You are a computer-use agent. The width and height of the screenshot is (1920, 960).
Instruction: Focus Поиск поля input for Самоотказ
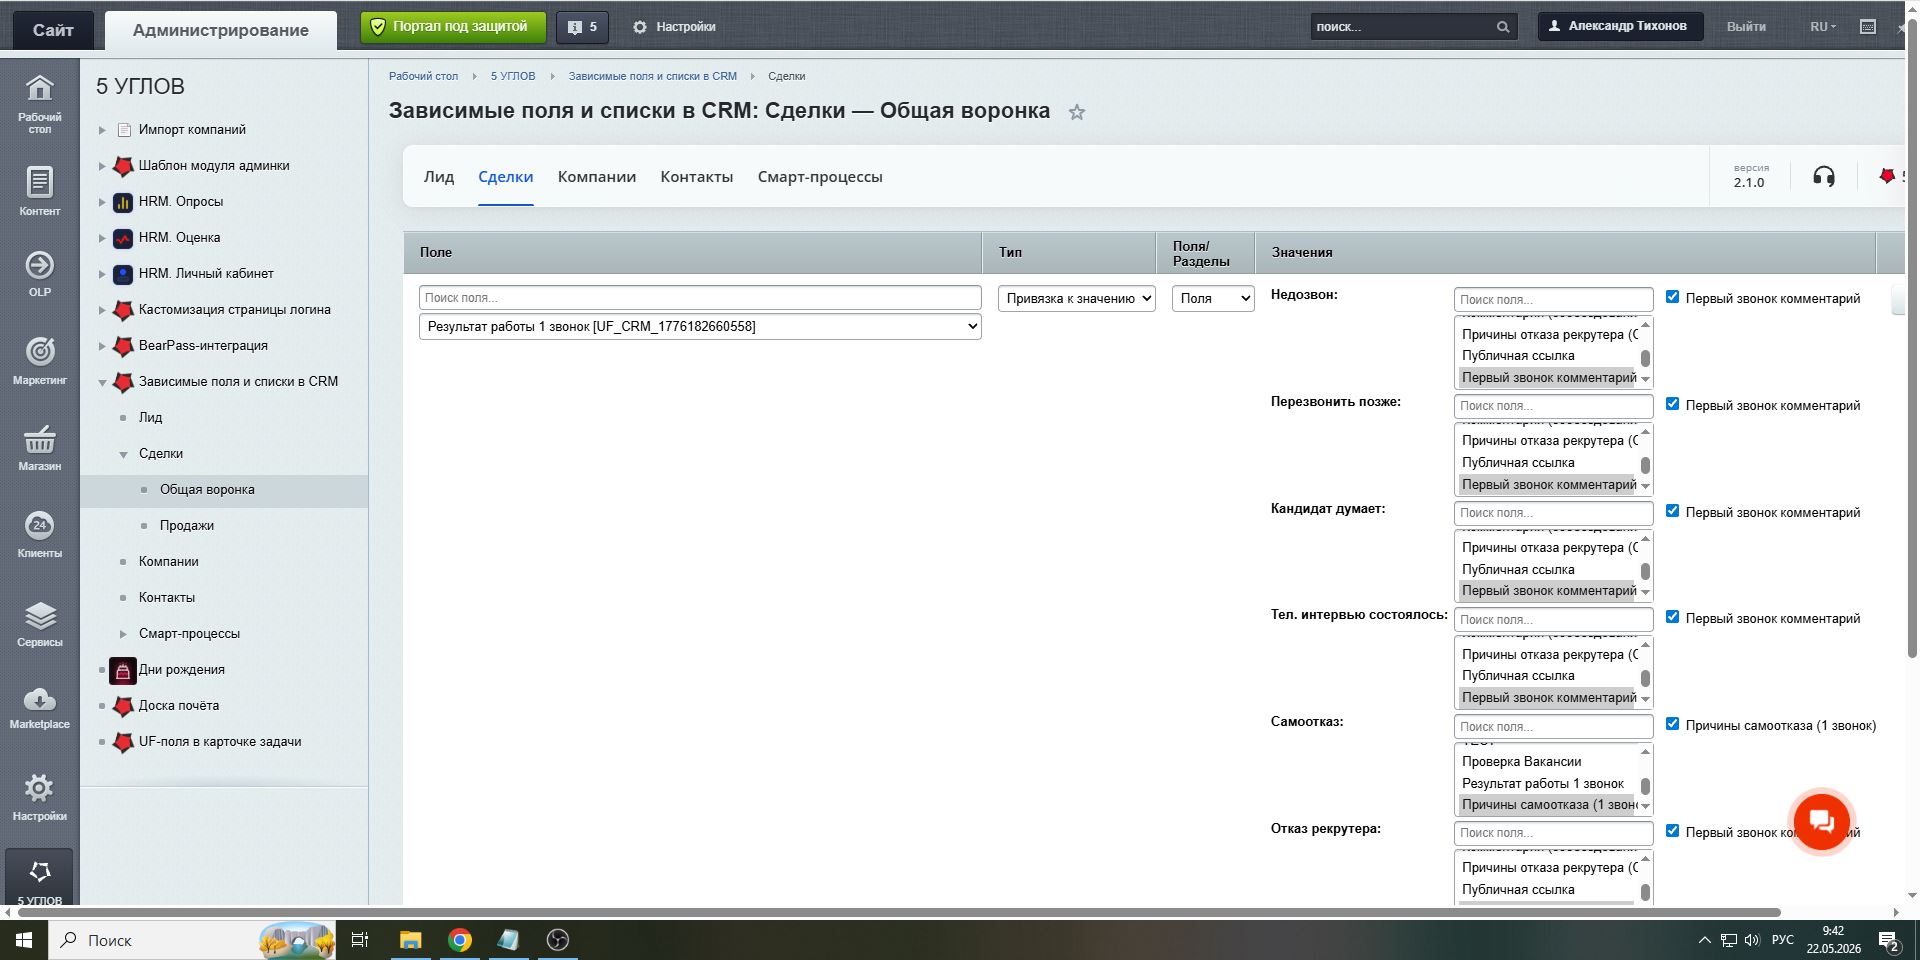[1553, 726]
